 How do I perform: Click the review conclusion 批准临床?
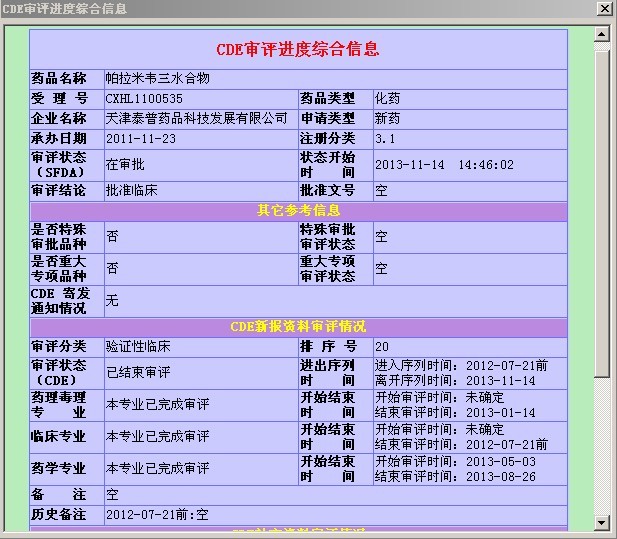132,191
